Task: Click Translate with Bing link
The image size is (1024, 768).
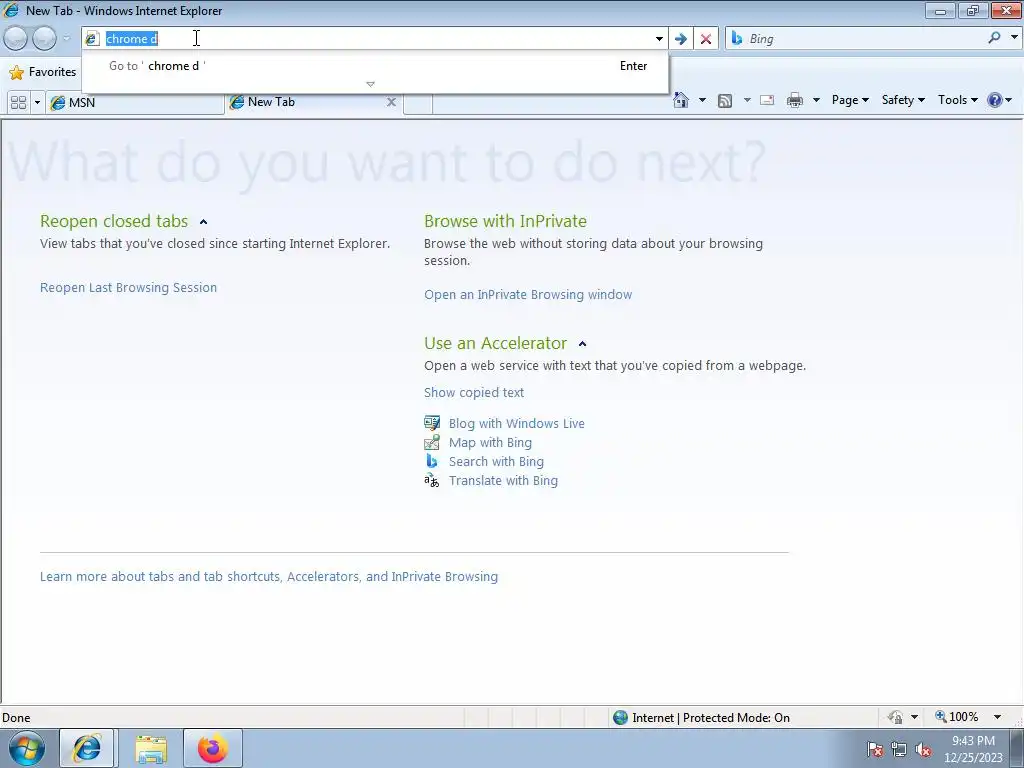Action: [503, 481]
